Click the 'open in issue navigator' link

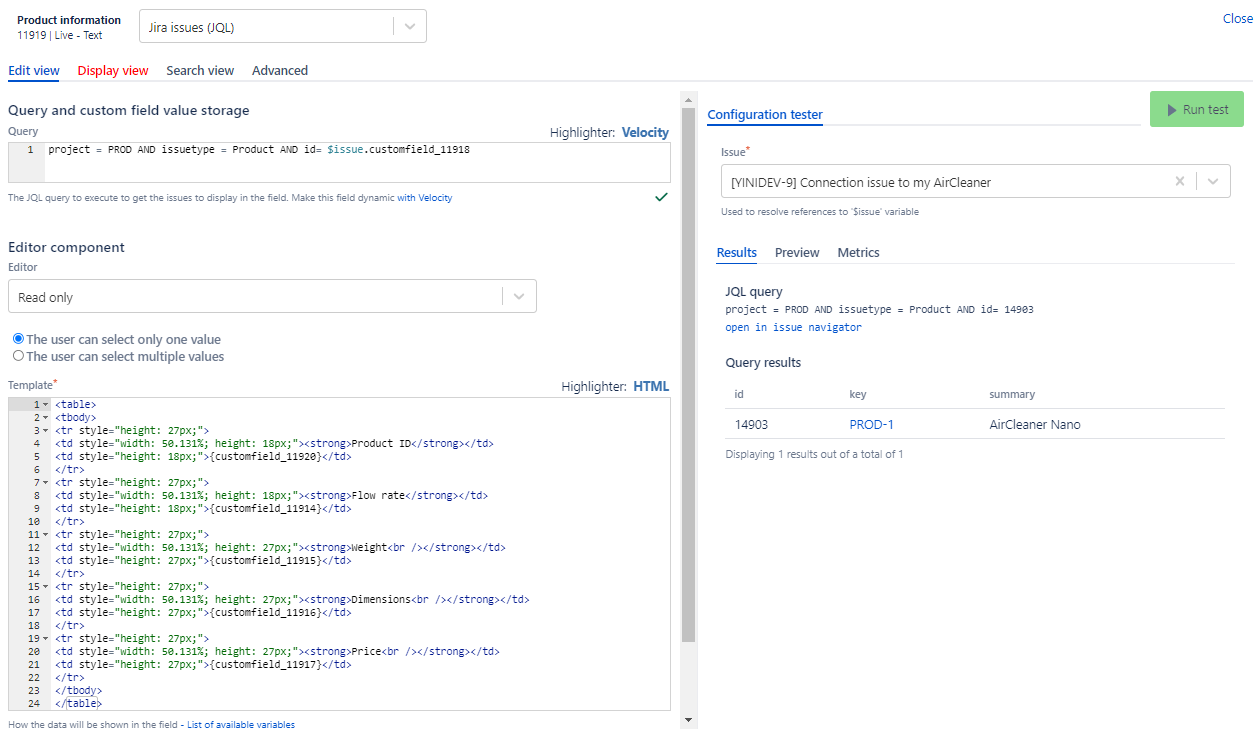(793, 327)
